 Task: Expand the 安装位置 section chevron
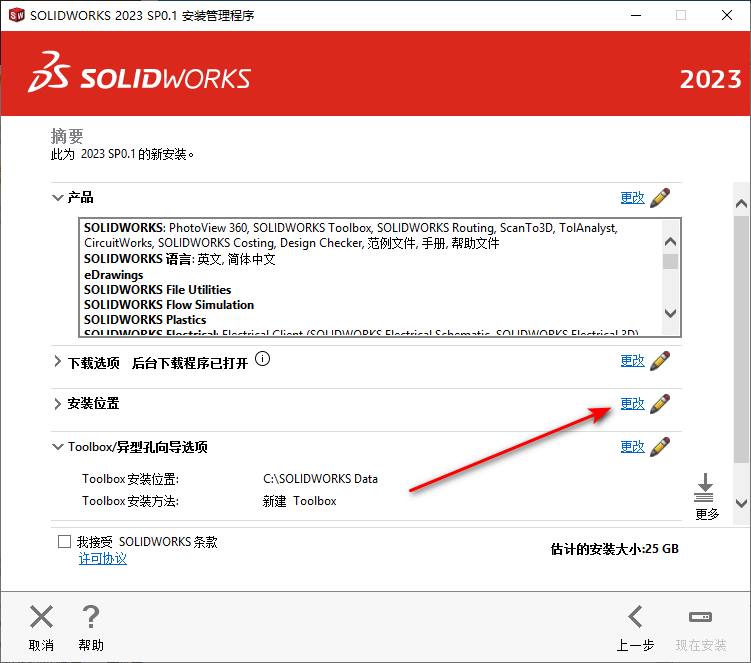point(57,404)
